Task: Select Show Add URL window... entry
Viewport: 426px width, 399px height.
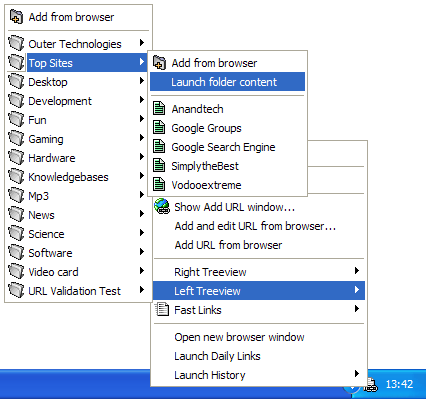Action: coord(259,207)
